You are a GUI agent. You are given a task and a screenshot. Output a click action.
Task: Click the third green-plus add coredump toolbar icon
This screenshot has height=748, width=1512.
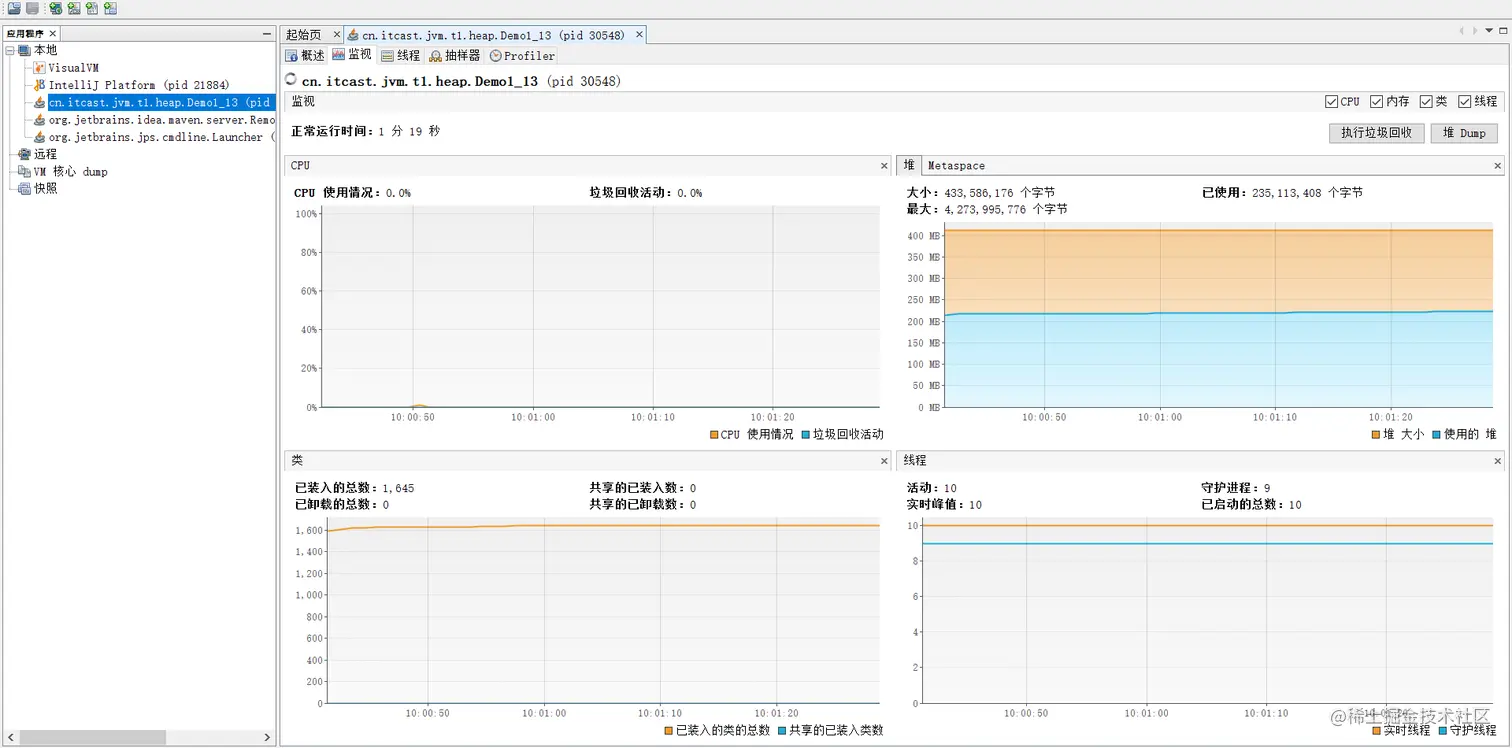92,8
